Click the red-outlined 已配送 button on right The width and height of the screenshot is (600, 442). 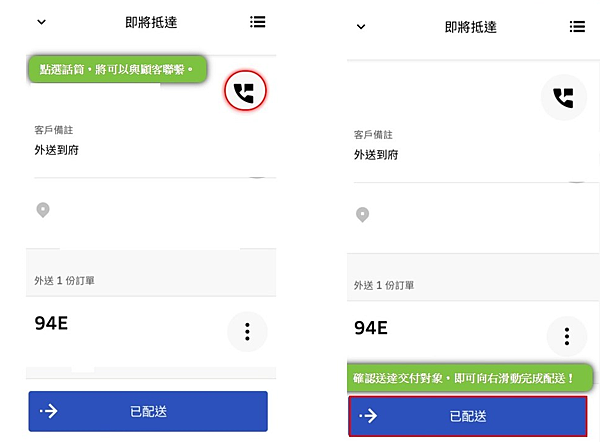pos(468,416)
